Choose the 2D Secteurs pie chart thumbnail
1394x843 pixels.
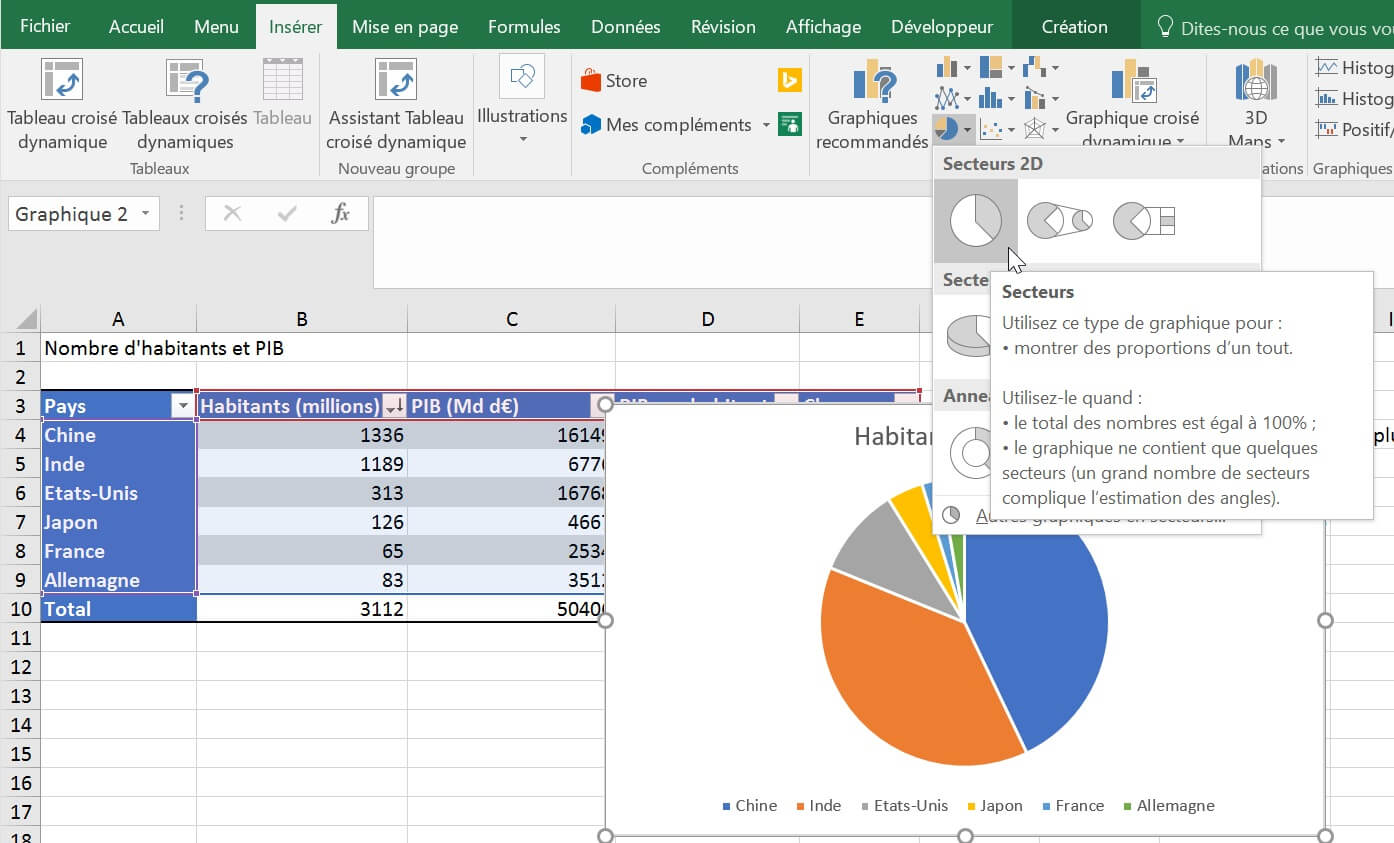click(975, 221)
